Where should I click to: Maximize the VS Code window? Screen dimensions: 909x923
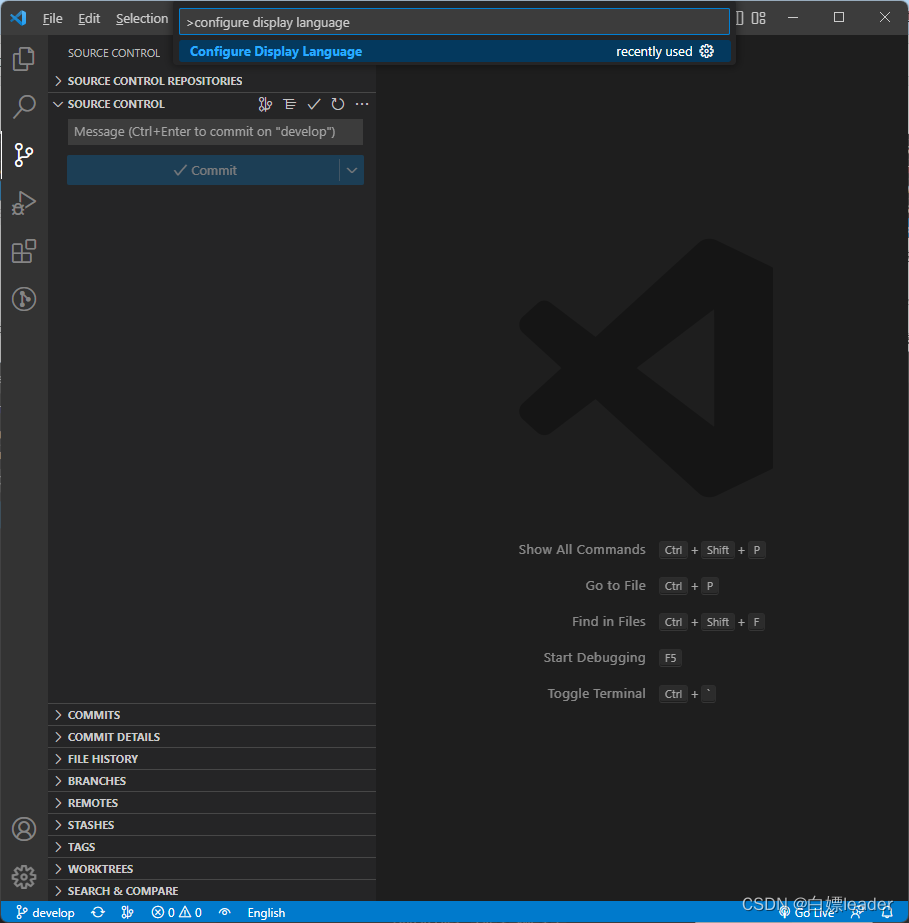click(839, 18)
